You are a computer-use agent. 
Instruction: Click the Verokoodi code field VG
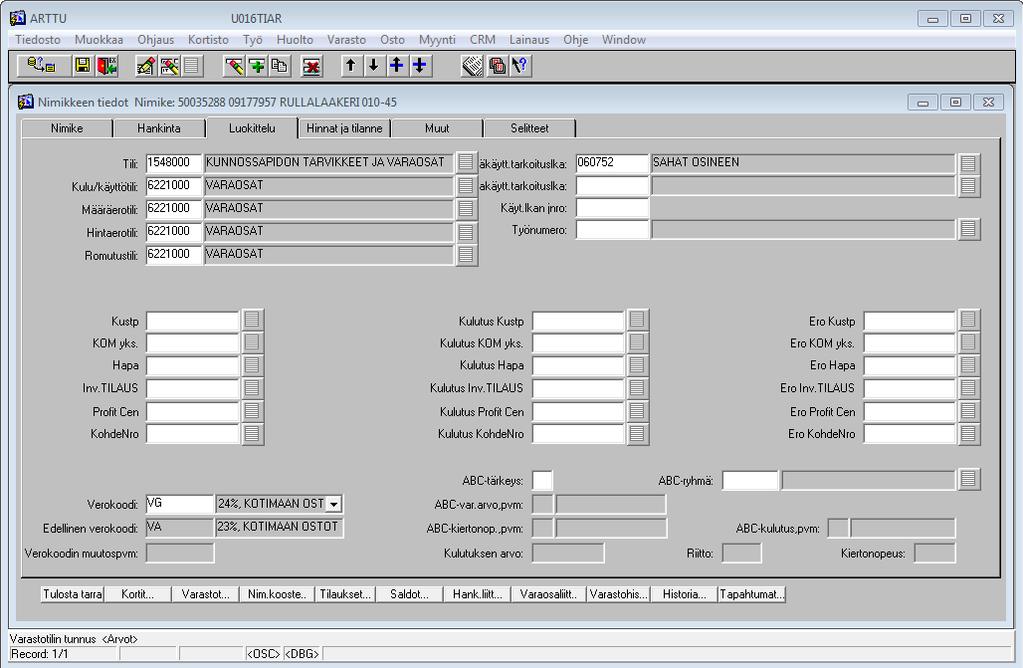point(180,504)
